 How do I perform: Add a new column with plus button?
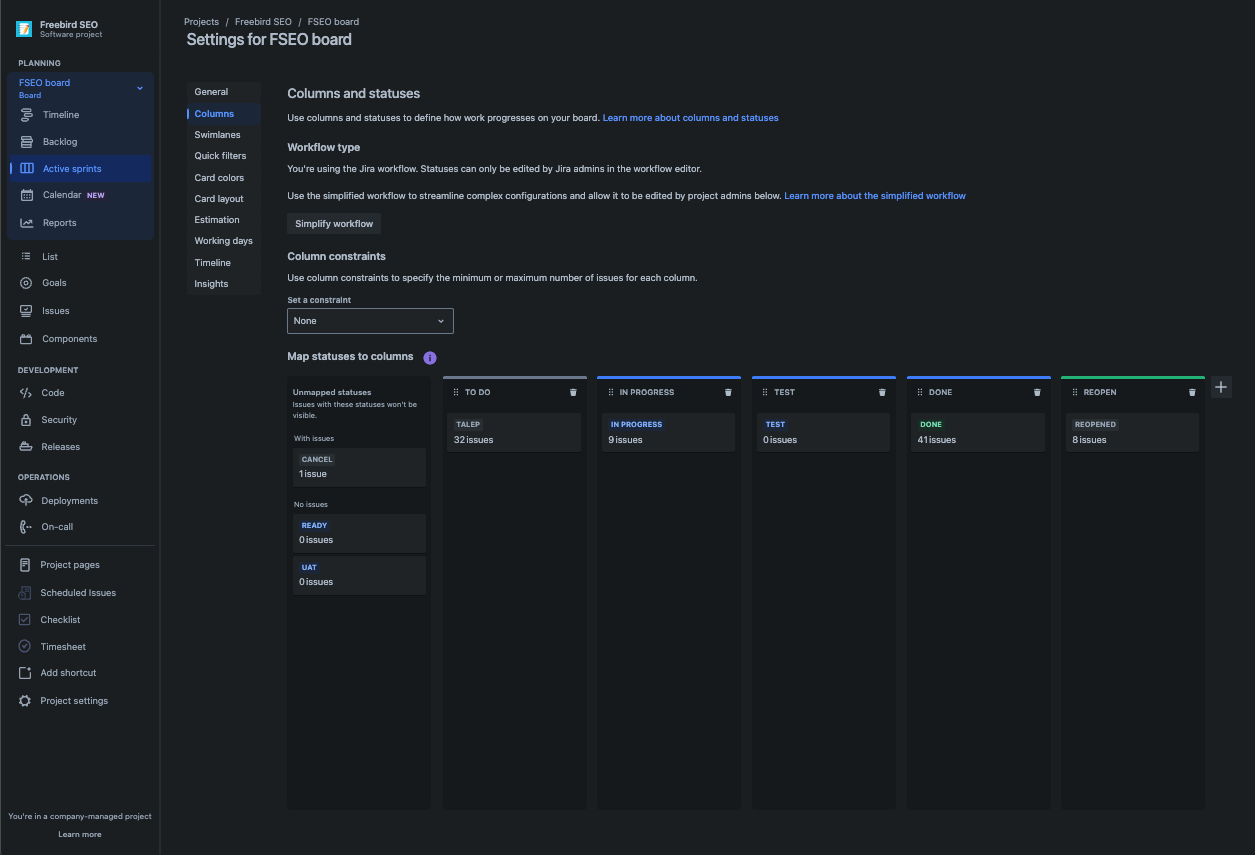pos(1221,387)
